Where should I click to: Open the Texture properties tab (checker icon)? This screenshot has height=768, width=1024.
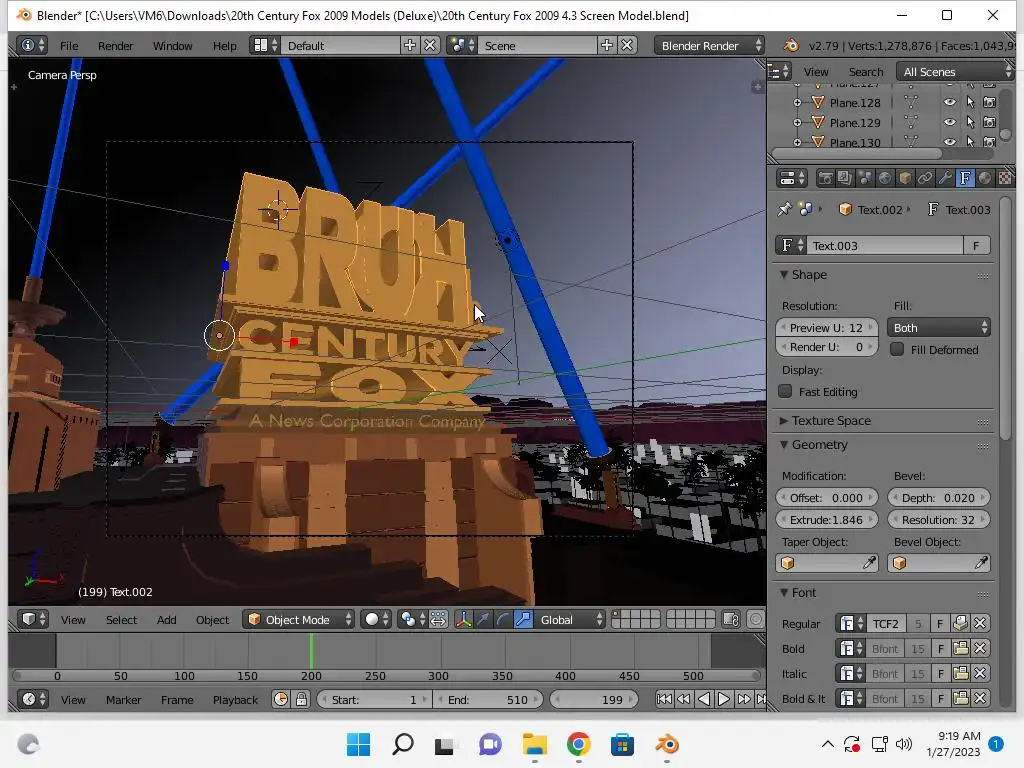click(x=1005, y=178)
